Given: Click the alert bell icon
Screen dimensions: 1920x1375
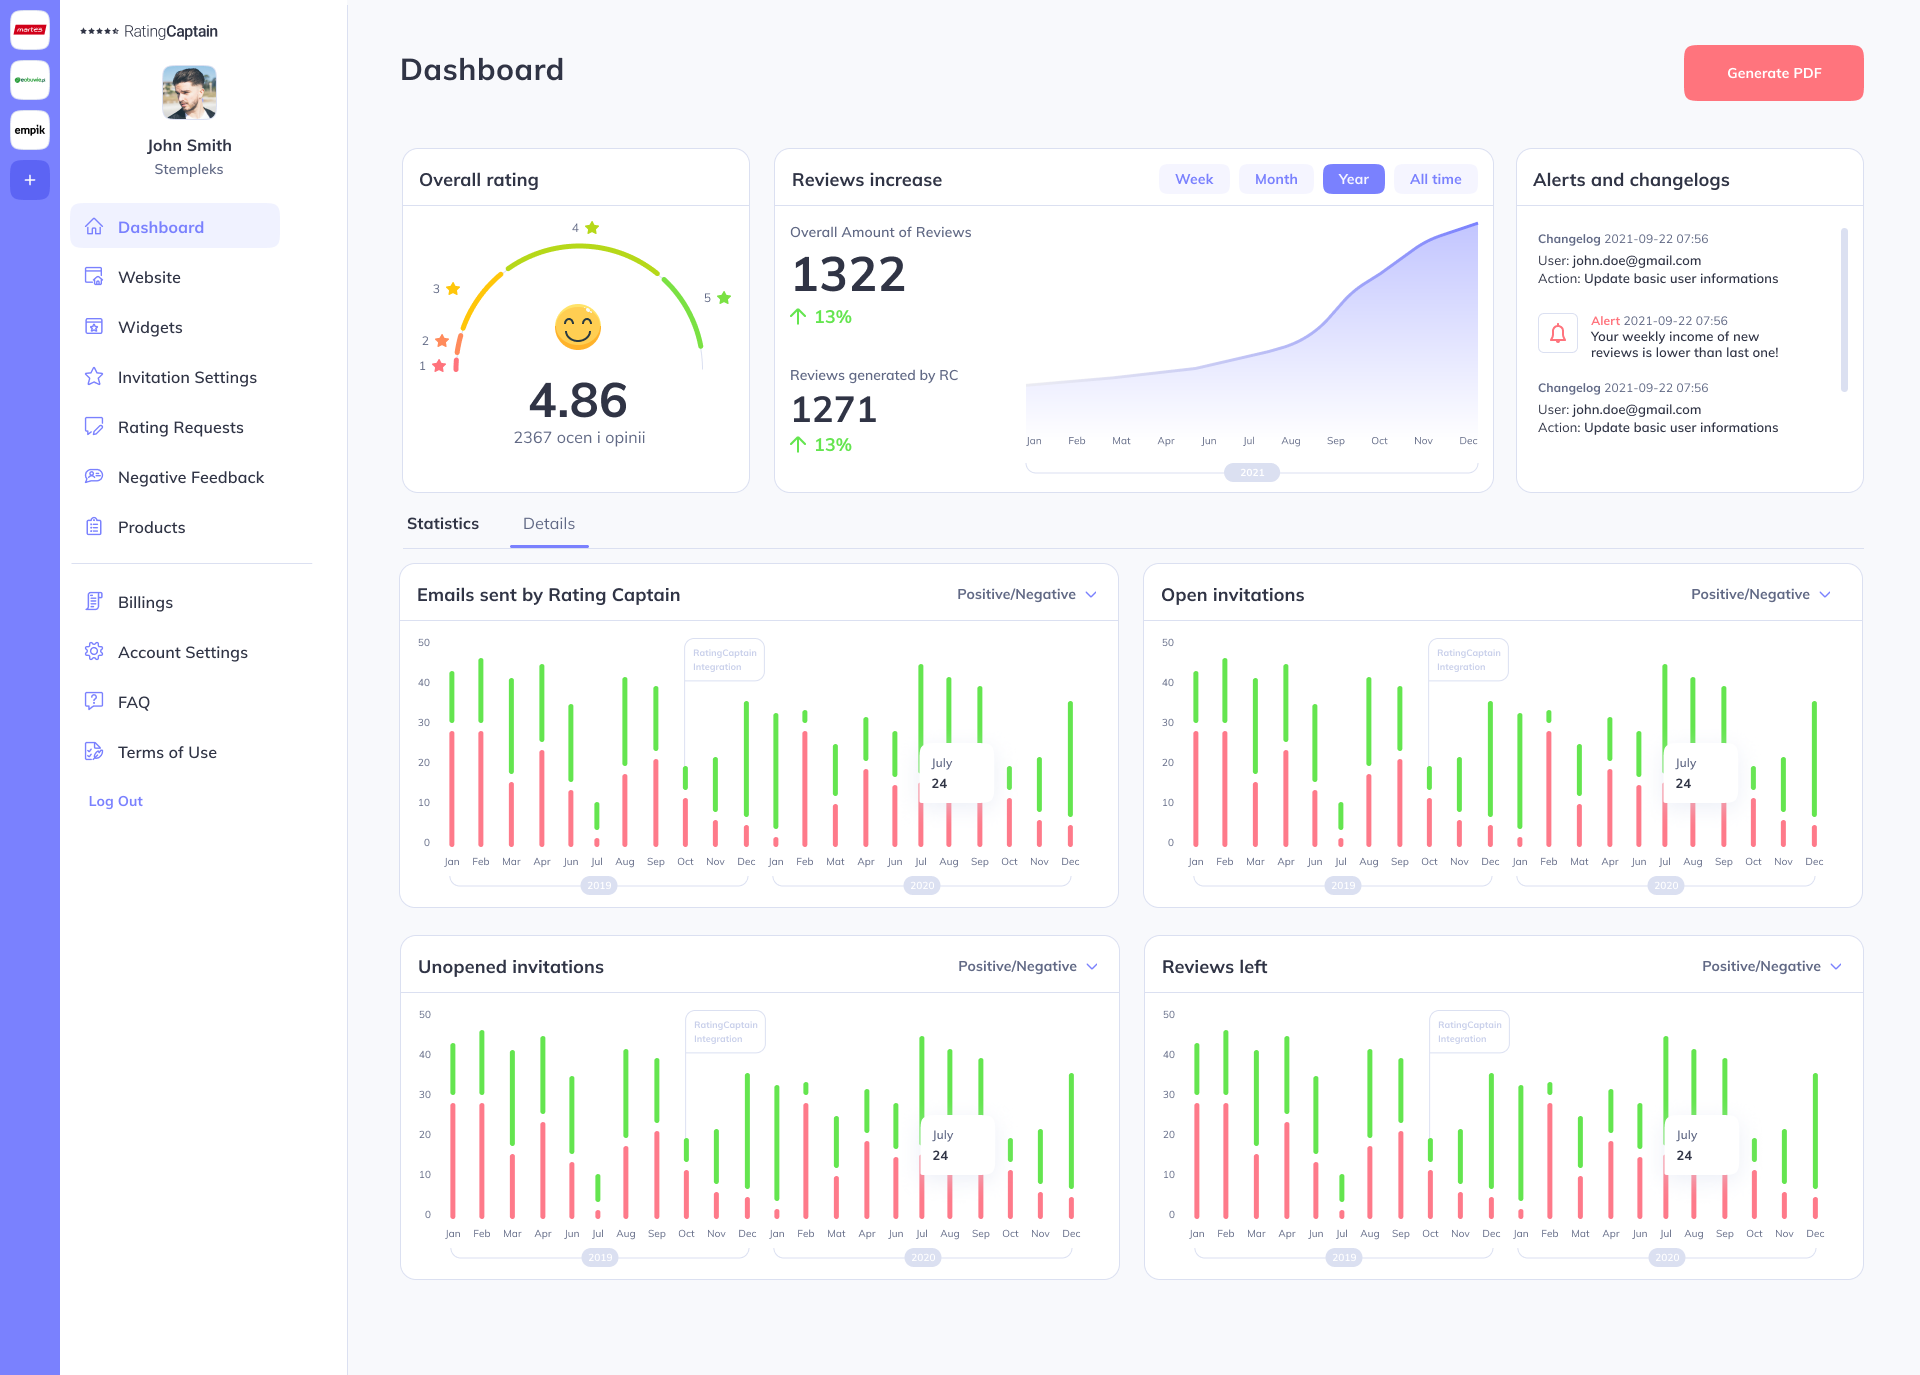Looking at the screenshot, I should pyautogui.click(x=1558, y=334).
